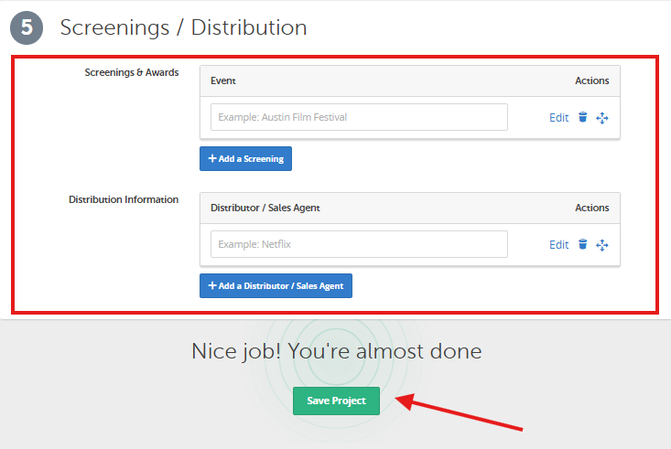This screenshot has height=449, width=671.
Task: Click the Distributor / Sales Agent column header
Action: (x=265, y=207)
